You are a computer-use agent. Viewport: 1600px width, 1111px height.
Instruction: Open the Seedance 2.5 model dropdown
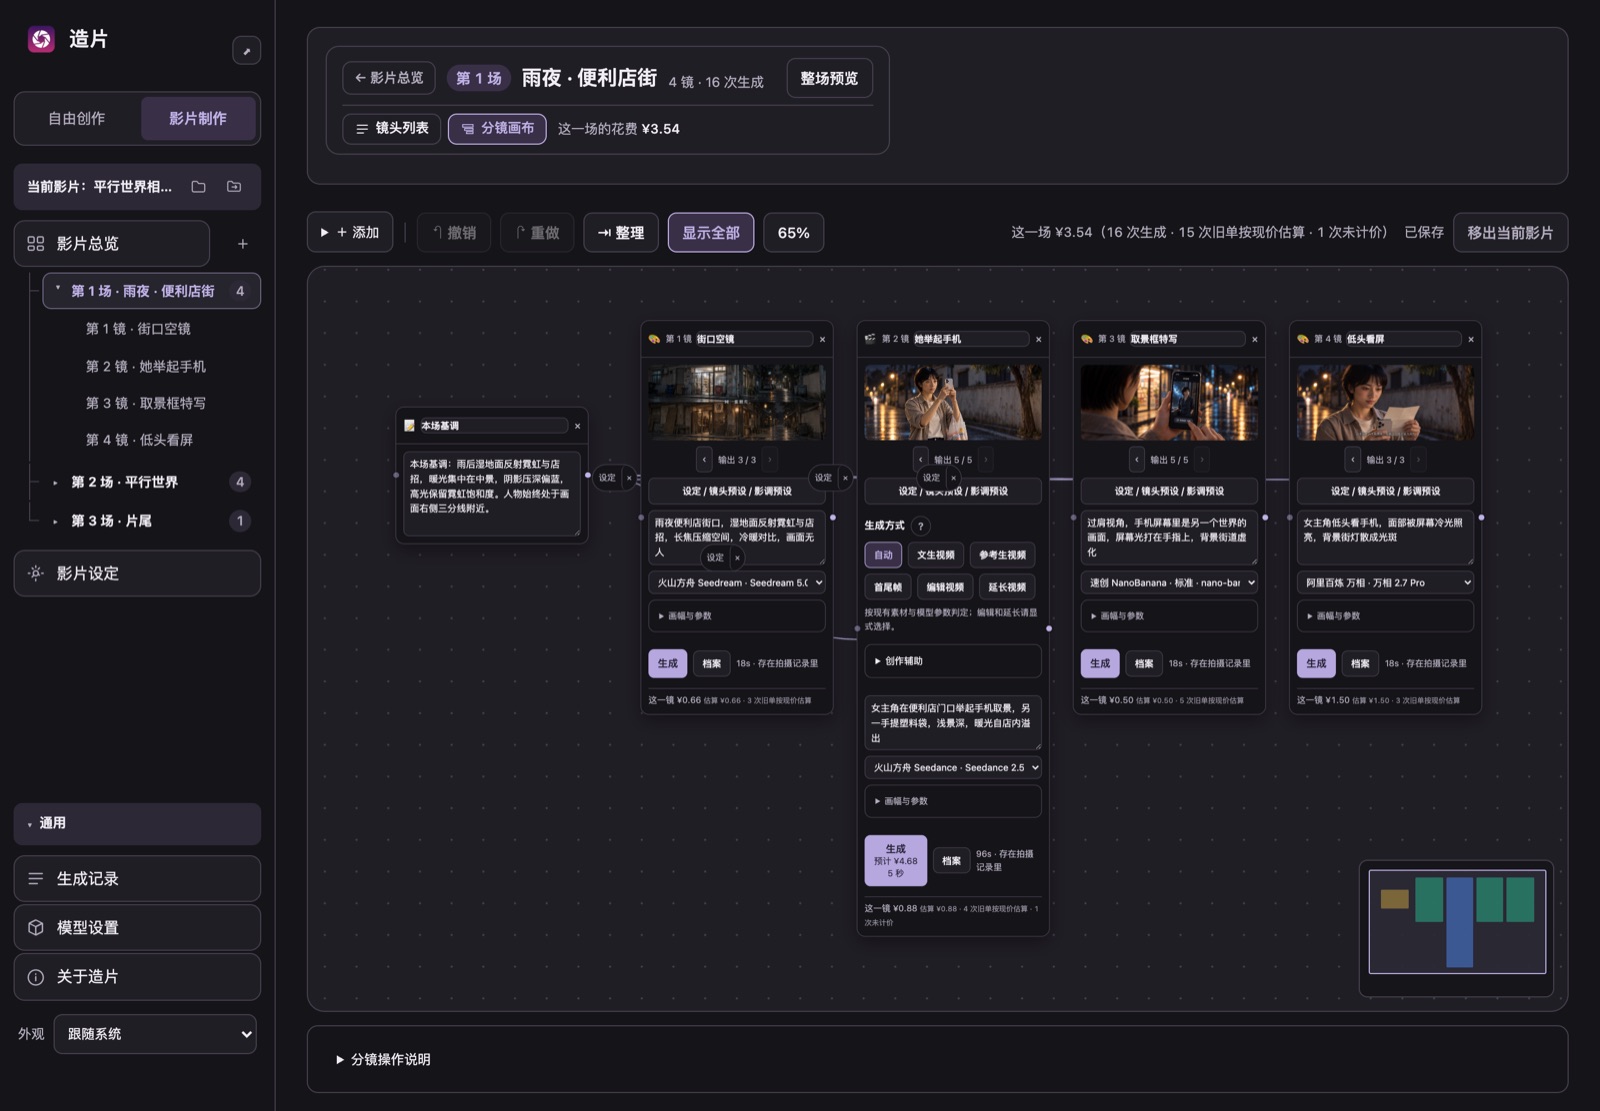[953, 768]
